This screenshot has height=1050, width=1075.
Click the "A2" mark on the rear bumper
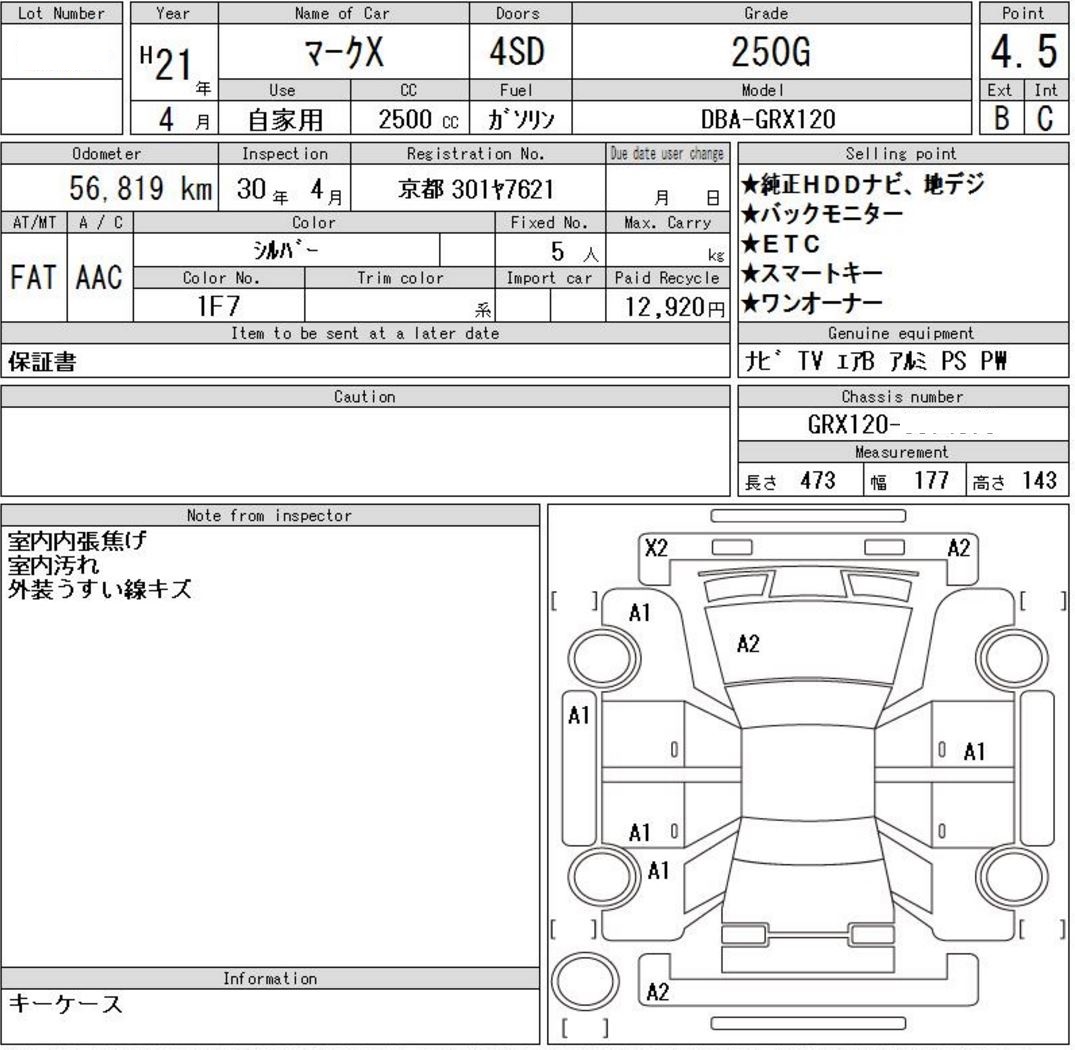coord(657,992)
